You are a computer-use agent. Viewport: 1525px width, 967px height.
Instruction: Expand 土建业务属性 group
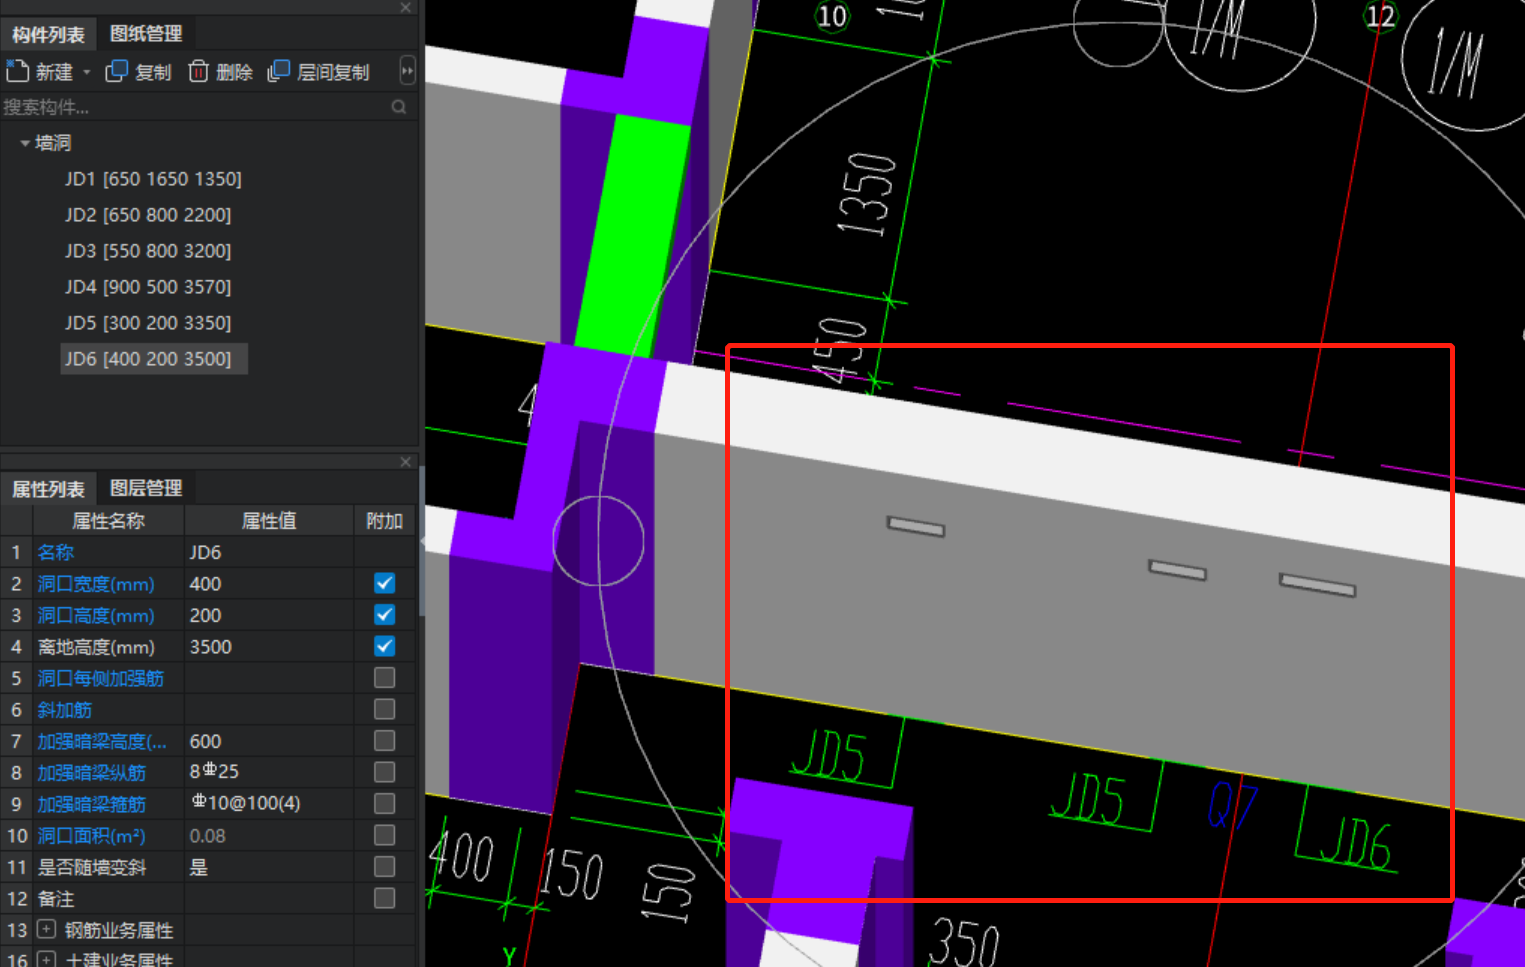(46, 960)
